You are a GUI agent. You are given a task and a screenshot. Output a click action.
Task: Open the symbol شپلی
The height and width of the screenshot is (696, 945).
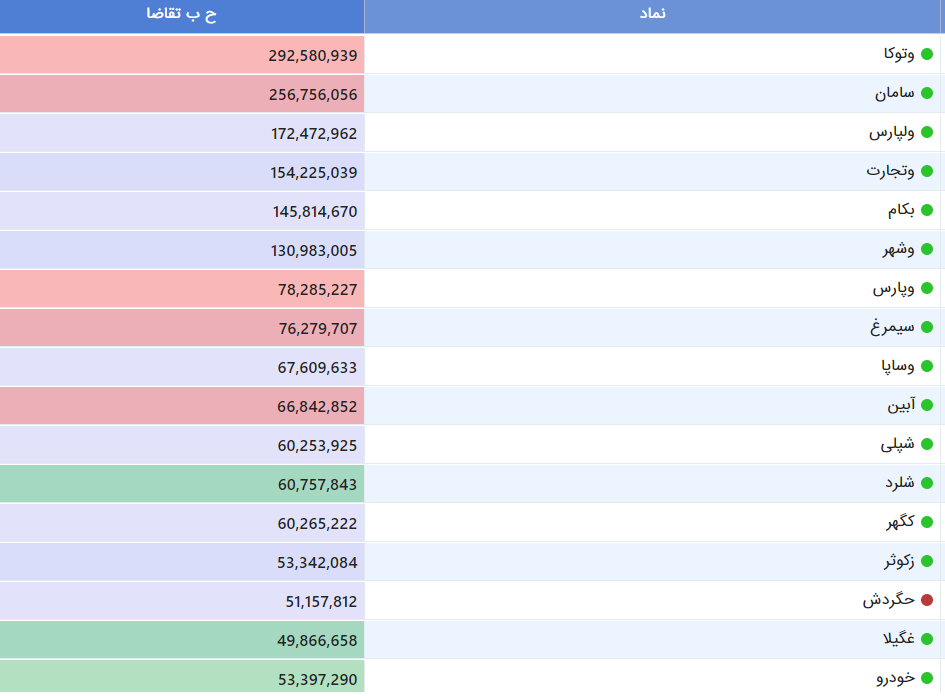897,444
